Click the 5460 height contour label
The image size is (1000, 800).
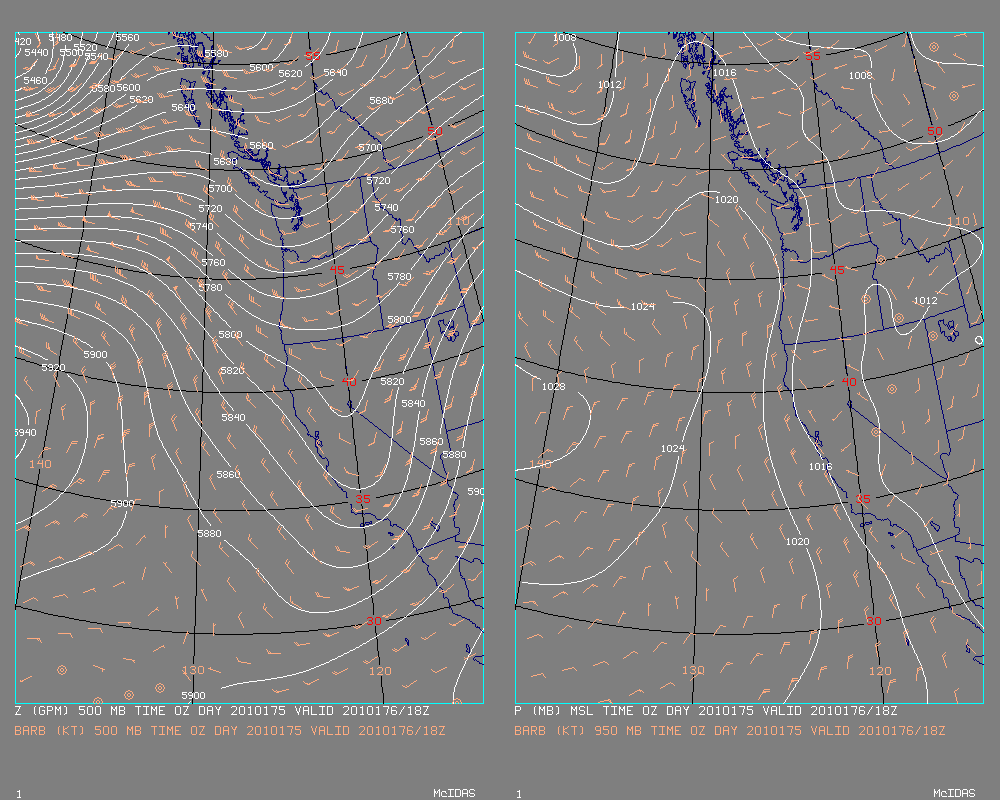point(35,80)
